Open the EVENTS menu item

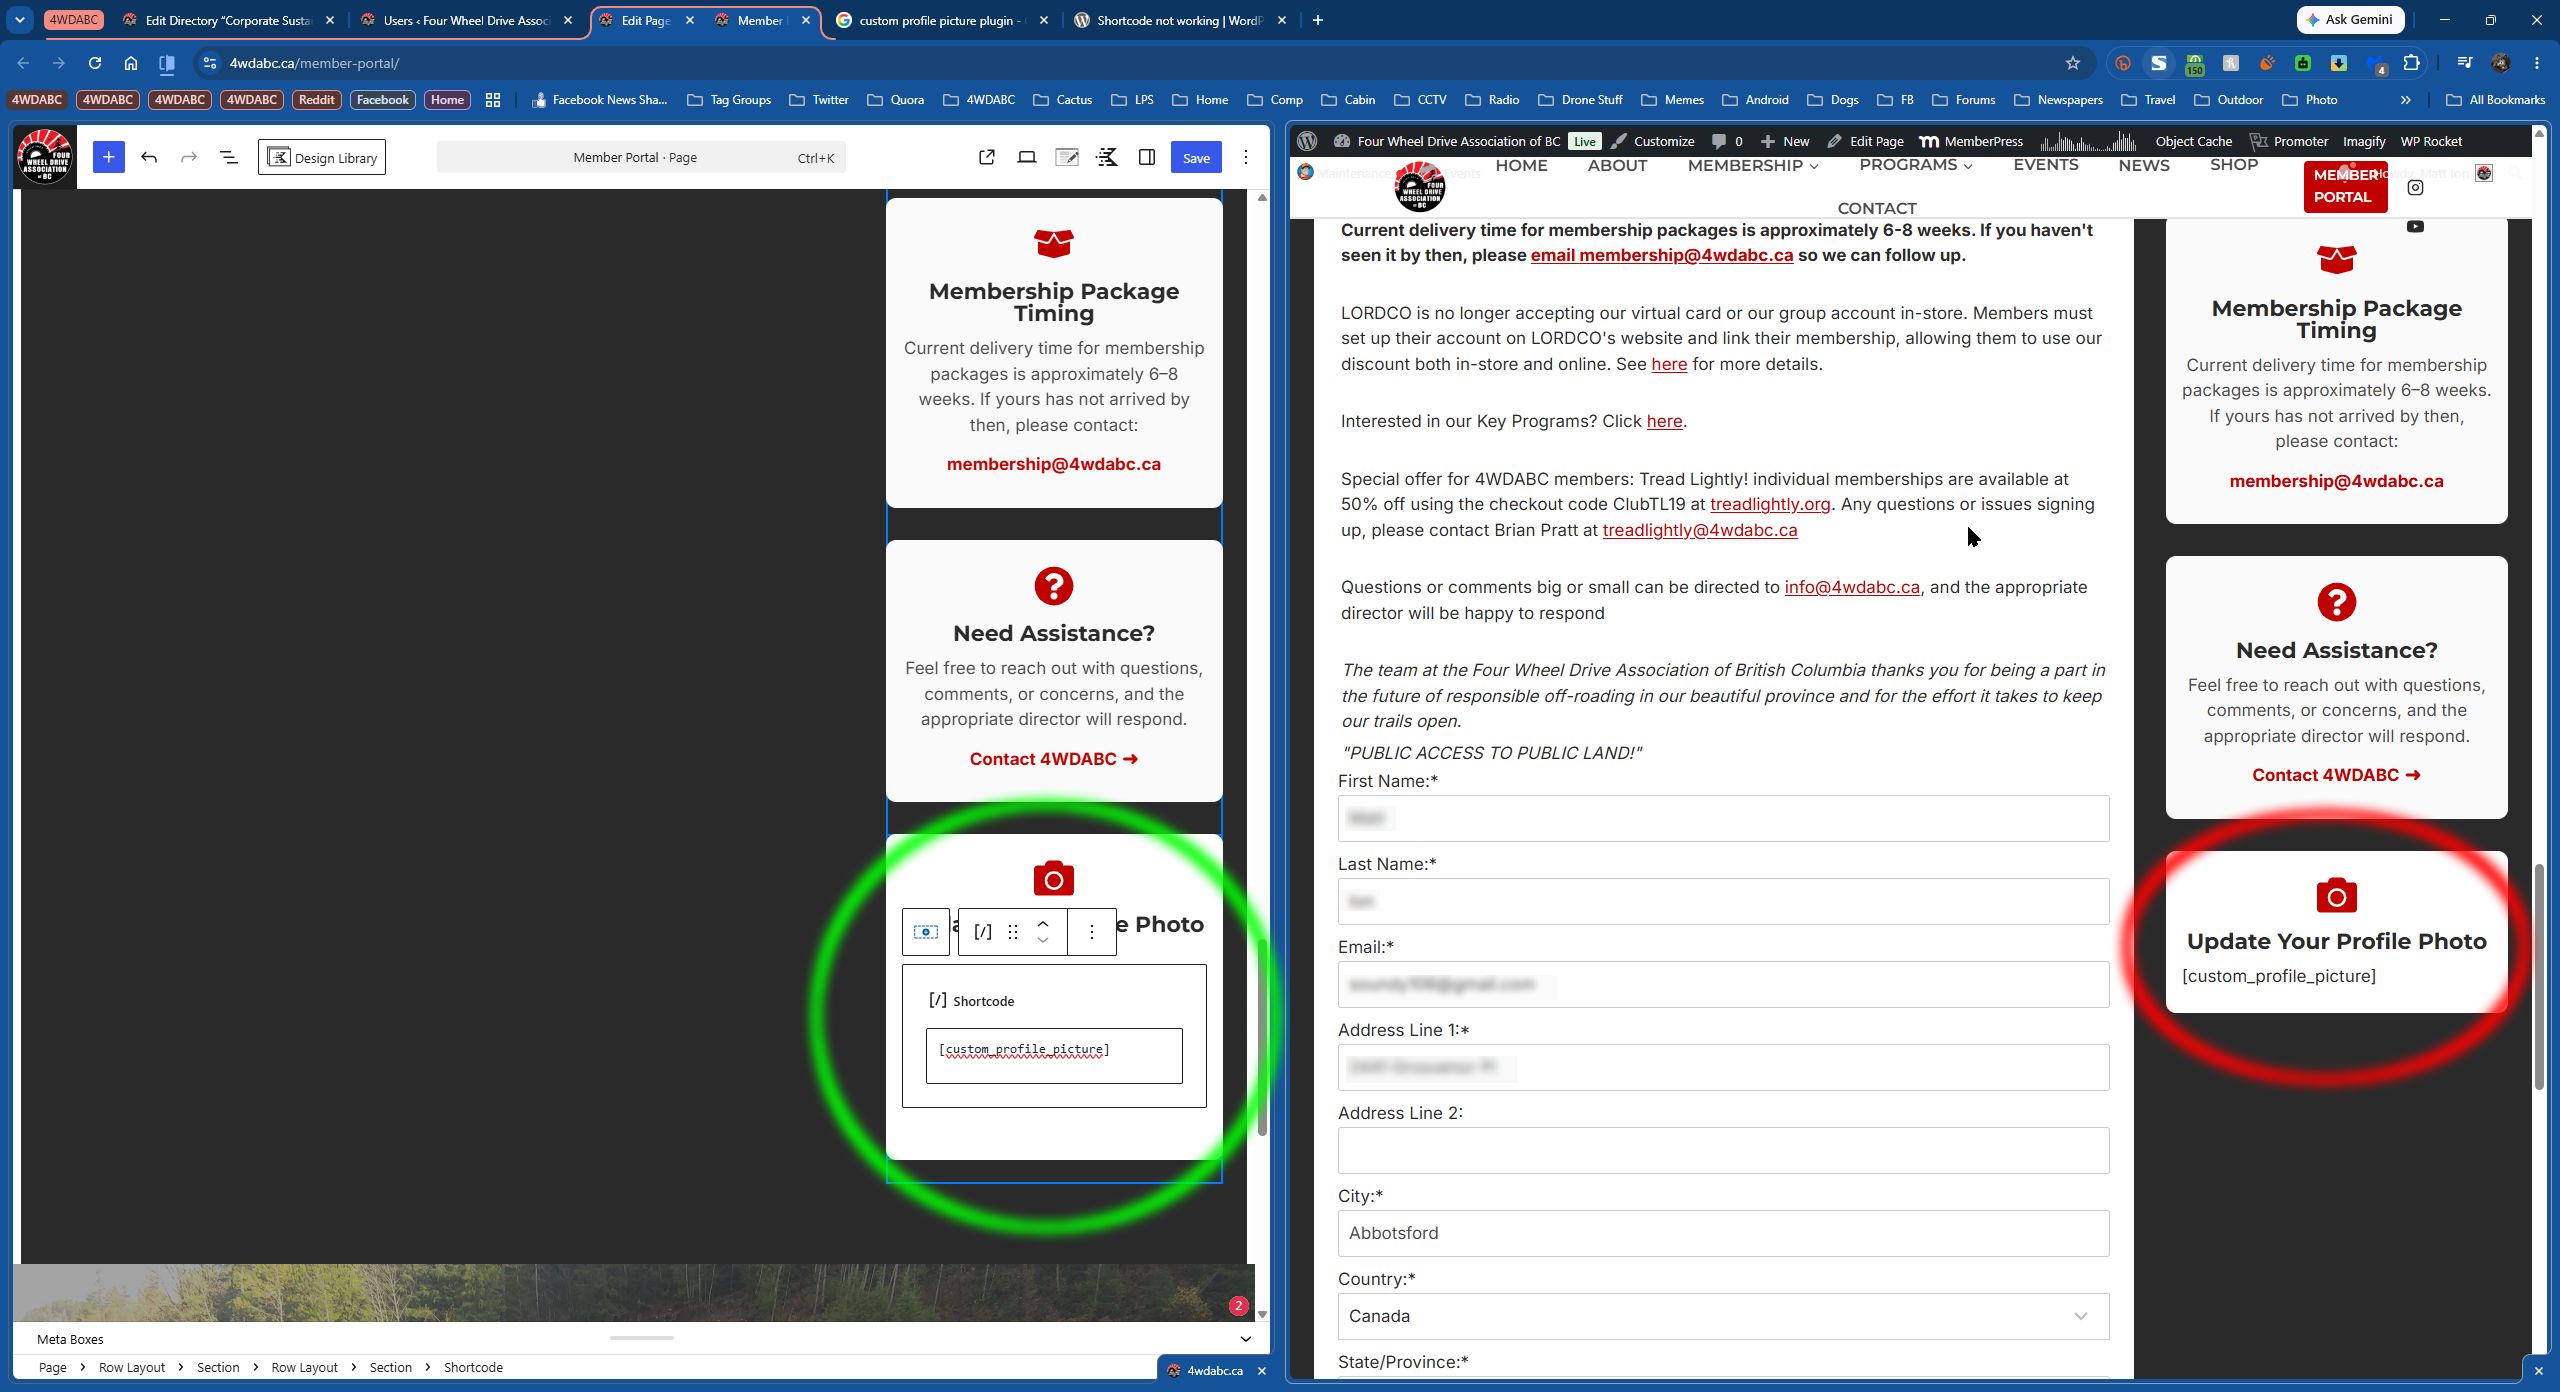coord(2045,165)
